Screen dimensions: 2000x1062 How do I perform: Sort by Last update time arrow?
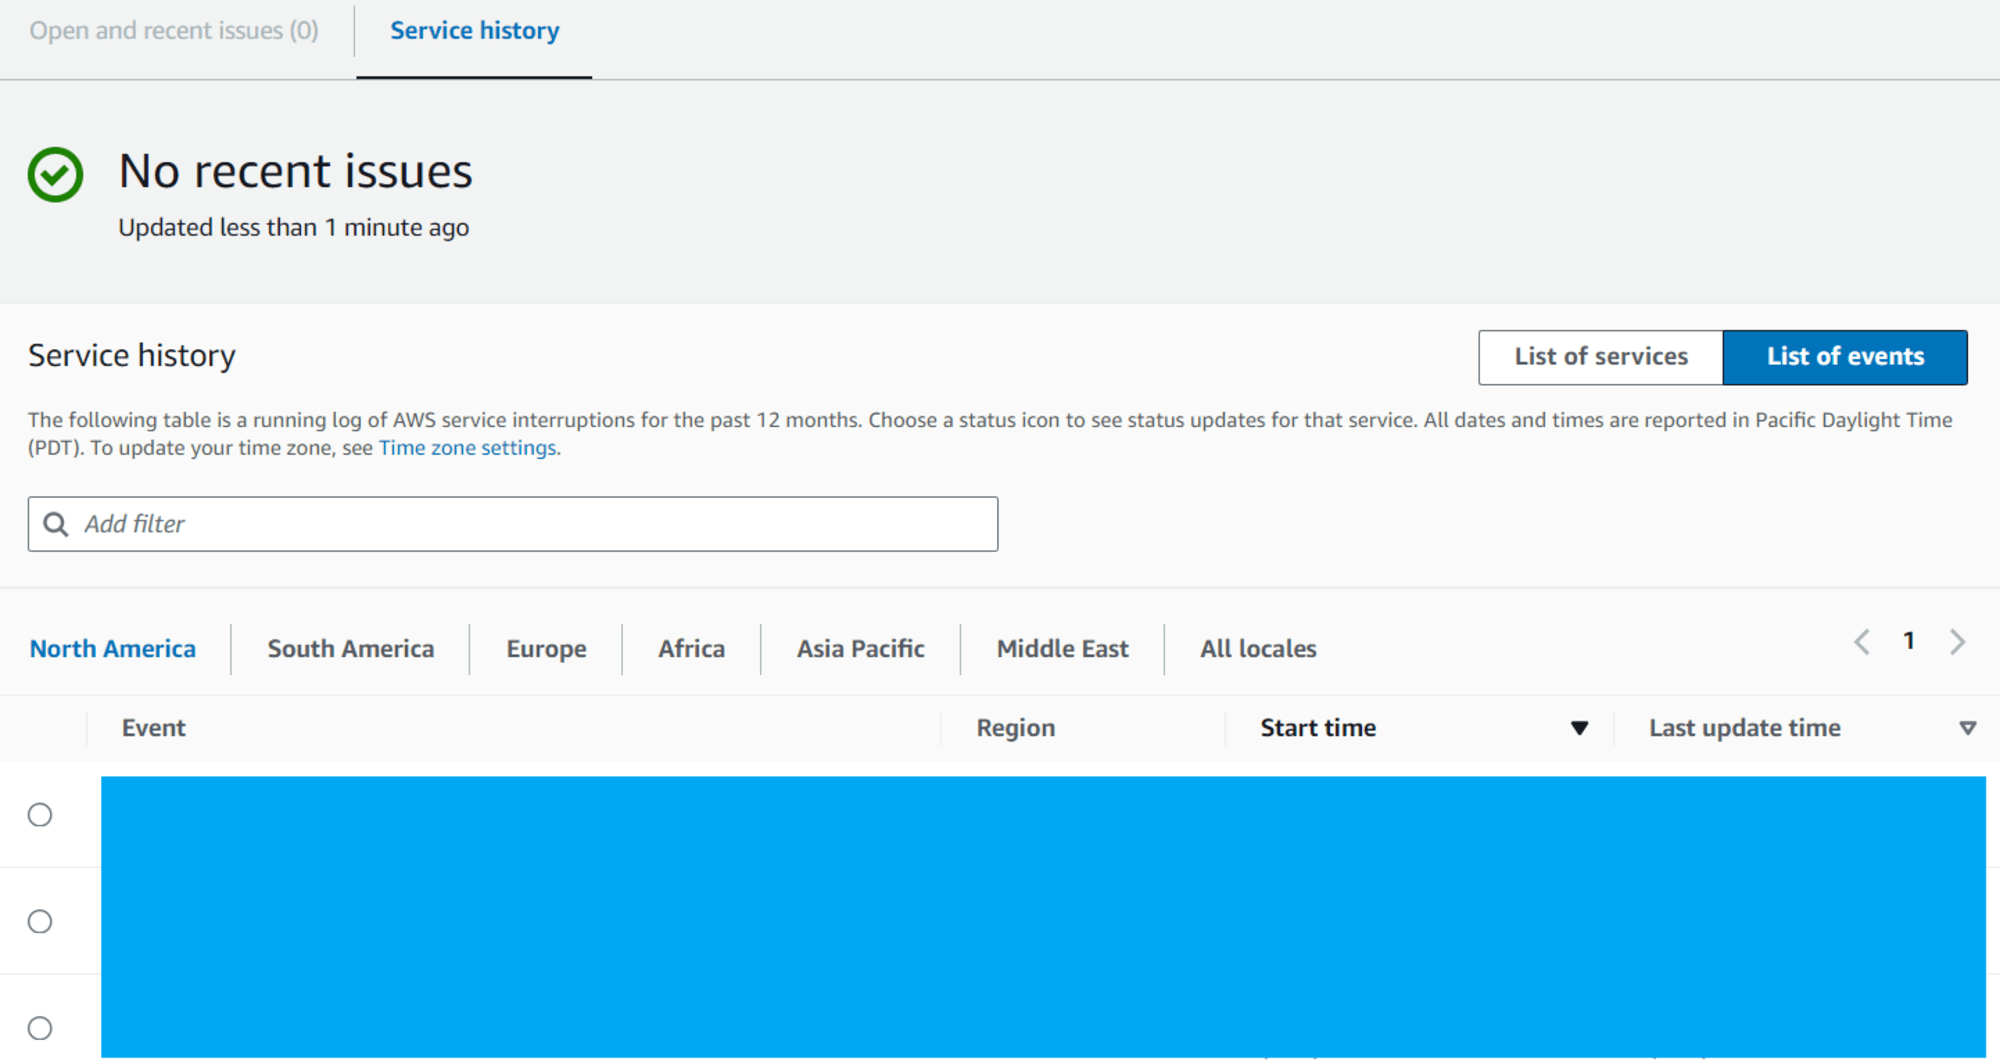[1967, 728]
